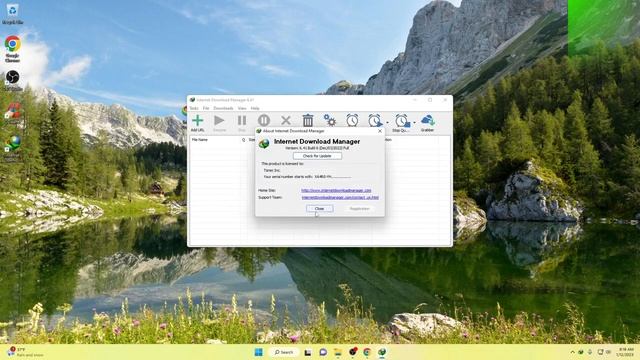Click the IDM globe logo in About dialog
640x360 pixels.
point(264,144)
